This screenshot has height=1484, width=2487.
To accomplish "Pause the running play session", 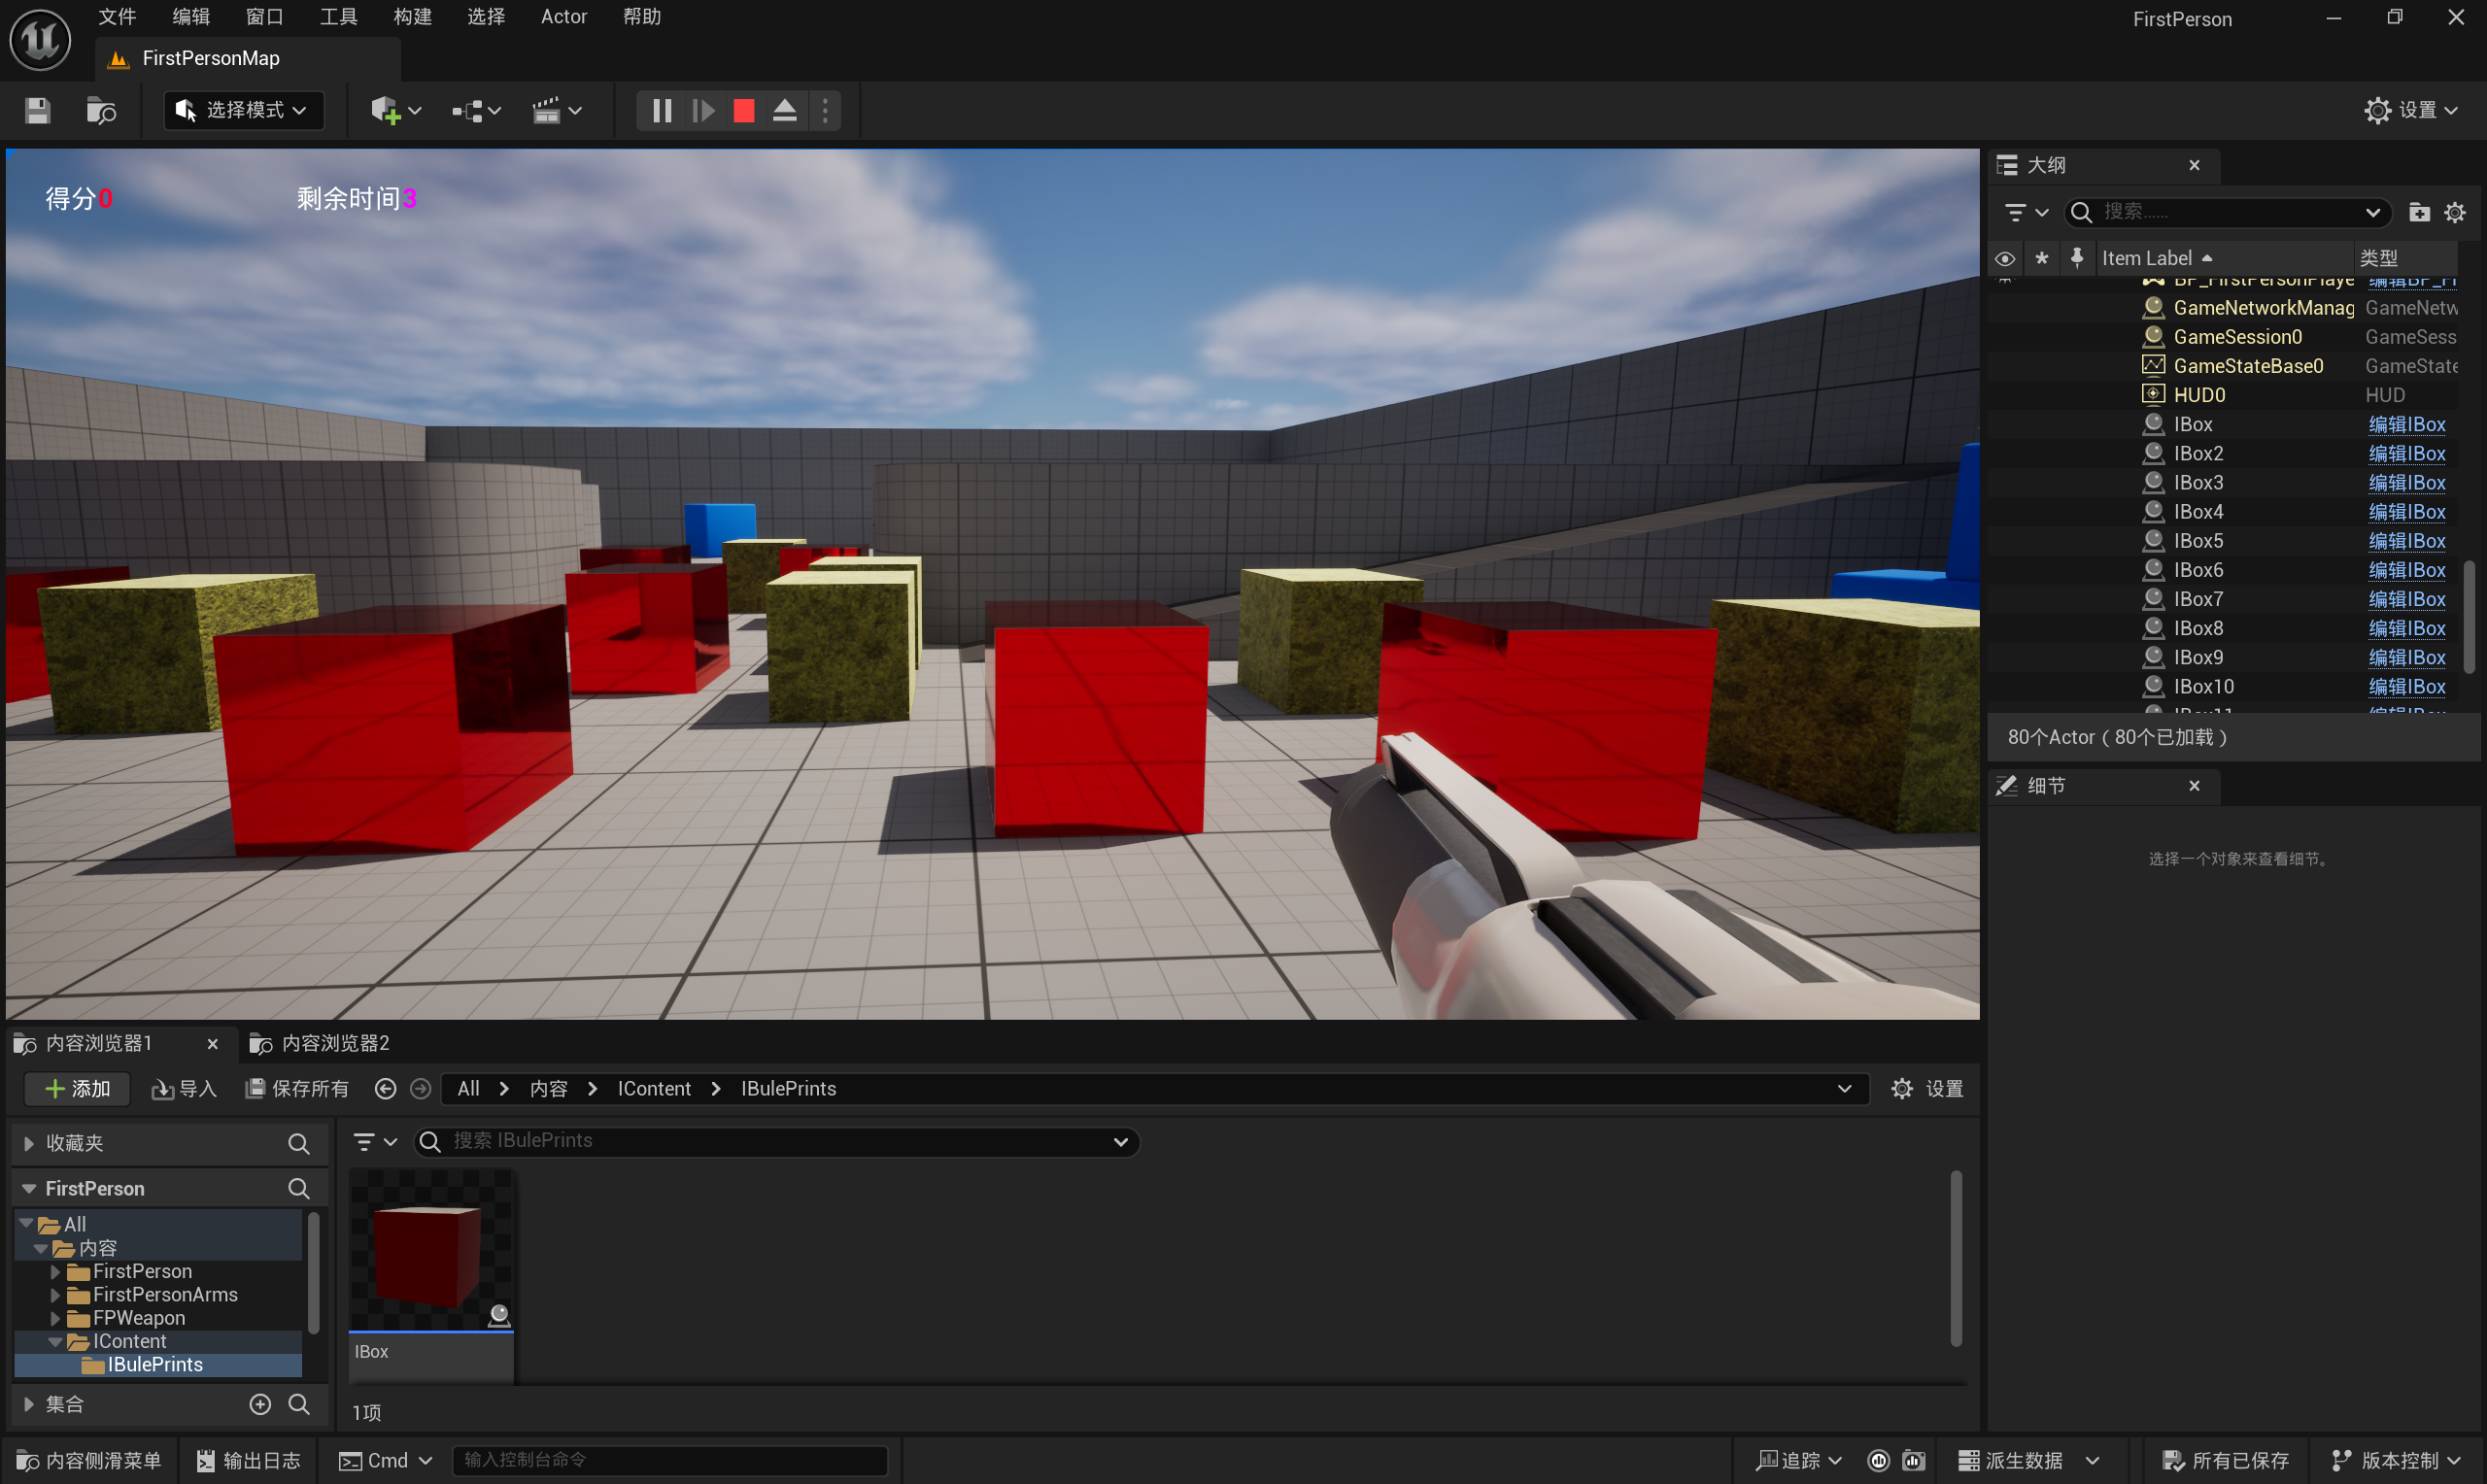I will 661,110.
